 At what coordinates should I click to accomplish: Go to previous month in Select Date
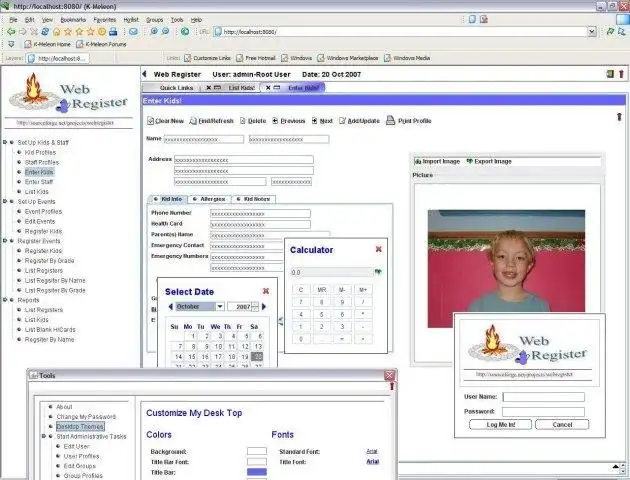click(x=171, y=306)
